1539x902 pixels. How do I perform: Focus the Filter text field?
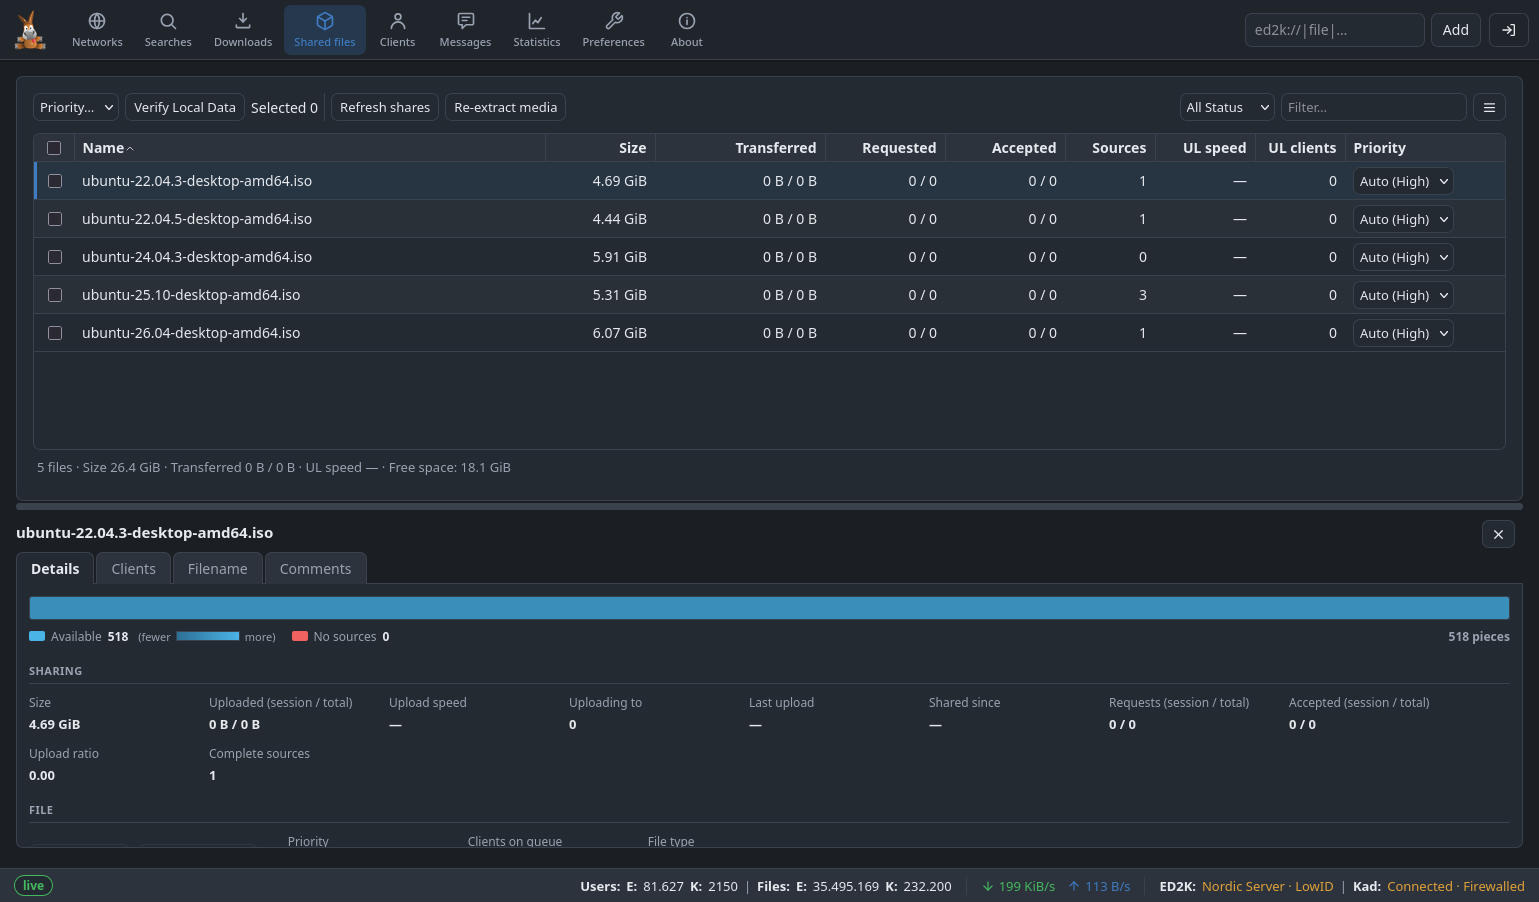pyautogui.click(x=1373, y=107)
